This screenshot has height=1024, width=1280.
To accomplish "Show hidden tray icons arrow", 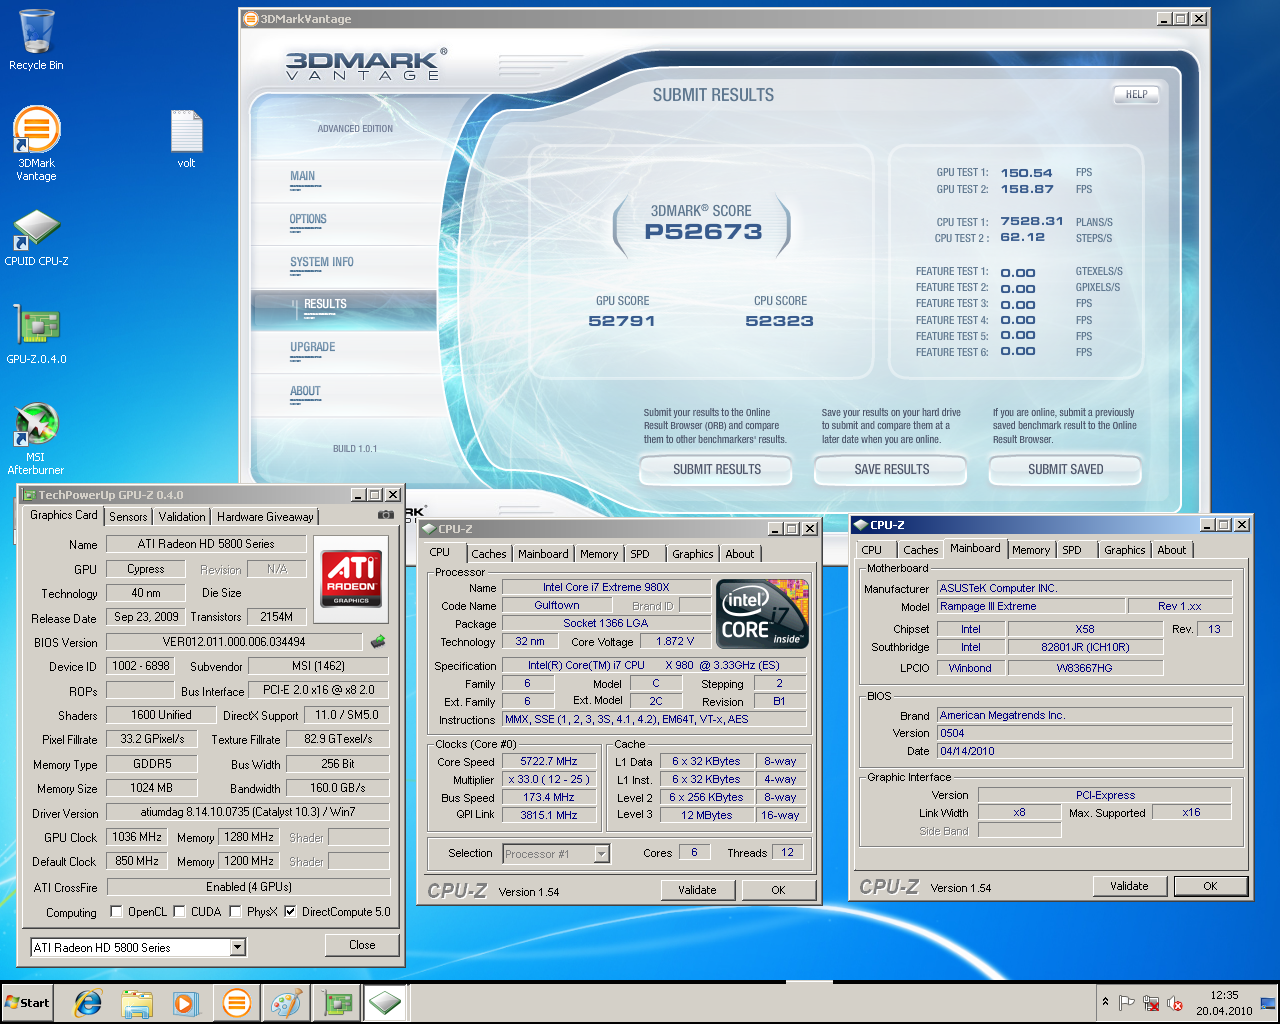I will (x=1105, y=1002).
